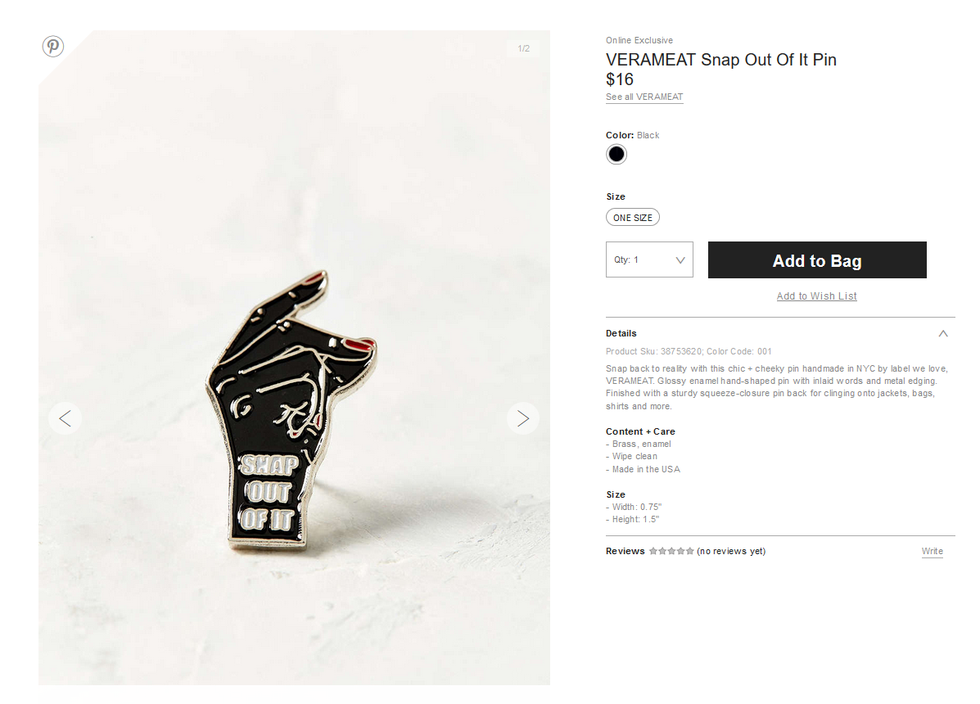Collapse the Details section chevron
Viewport: 980px width, 704px height.
tap(943, 333)
